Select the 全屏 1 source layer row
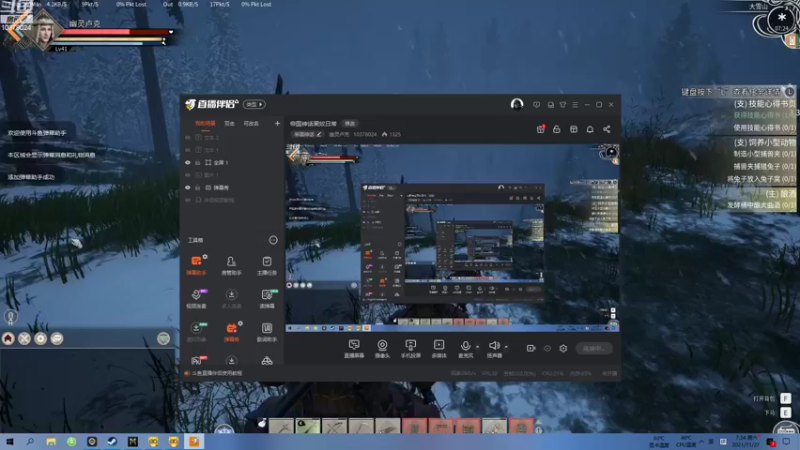This screenshot has width=800, height=450. click(232, 163)
